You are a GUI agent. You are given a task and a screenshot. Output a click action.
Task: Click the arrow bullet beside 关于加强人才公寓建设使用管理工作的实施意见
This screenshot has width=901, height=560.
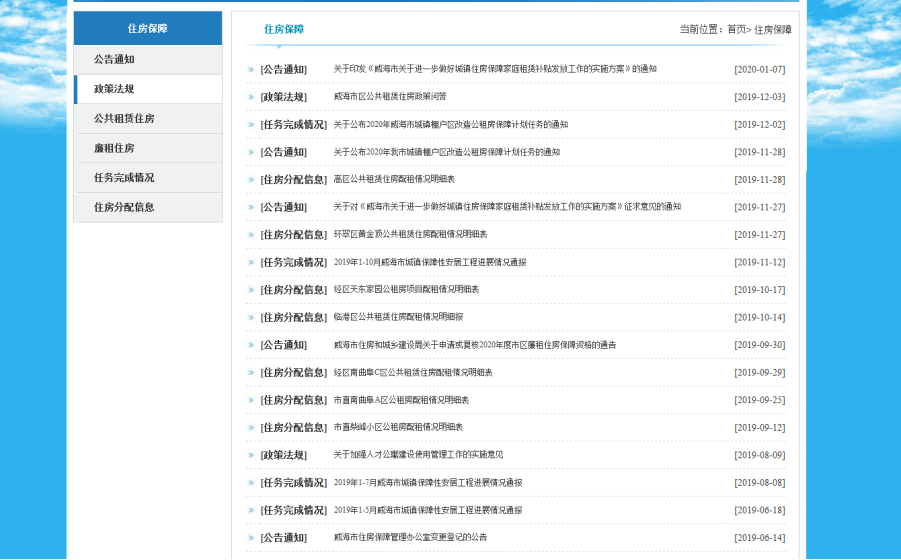click(x=251, y=455)
